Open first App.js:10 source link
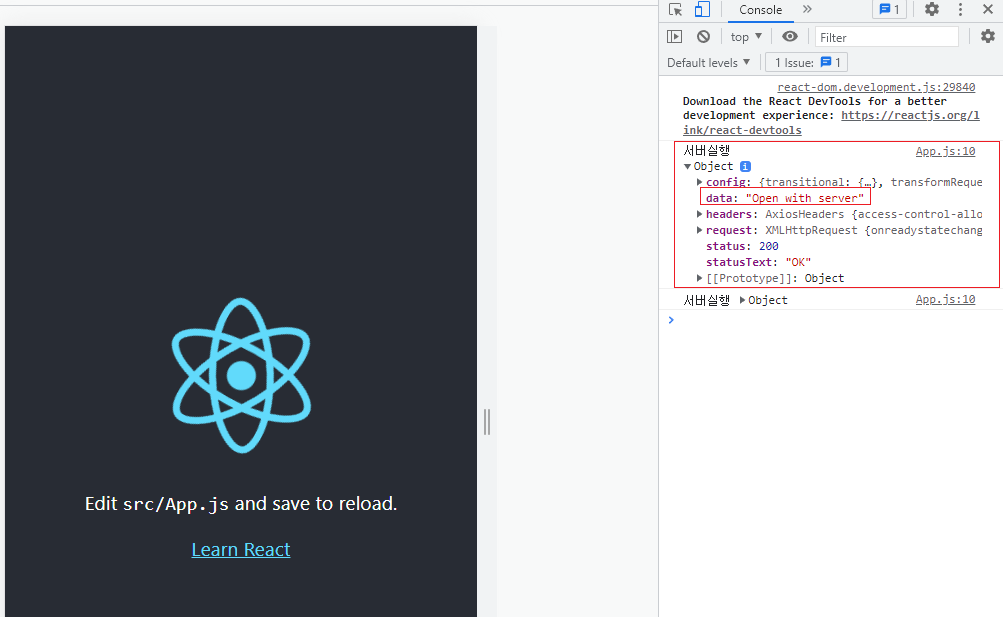Image resolution: width=1003 pixels, height=617 pixels. [x=945, y=151]
